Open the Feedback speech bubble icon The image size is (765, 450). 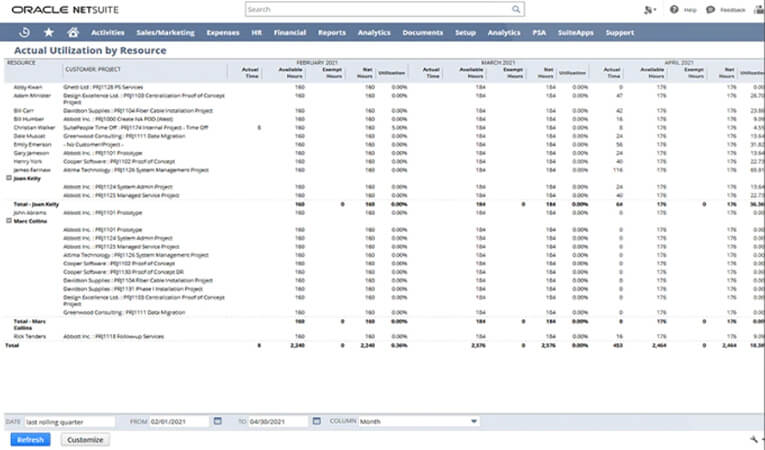pyautogui.click(x=710, y=9)
